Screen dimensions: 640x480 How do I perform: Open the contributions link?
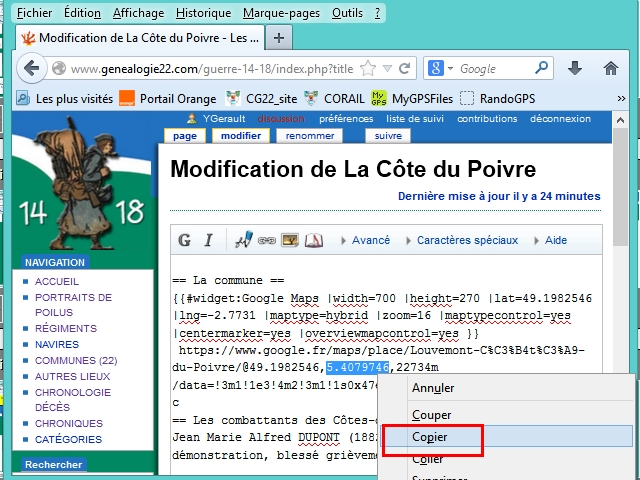click(487, 119)
